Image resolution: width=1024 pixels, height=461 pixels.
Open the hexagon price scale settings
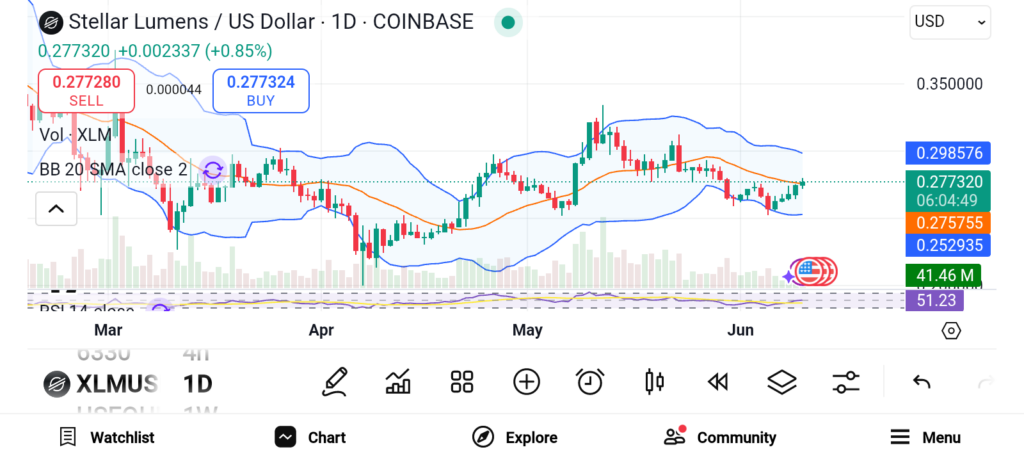951,331
